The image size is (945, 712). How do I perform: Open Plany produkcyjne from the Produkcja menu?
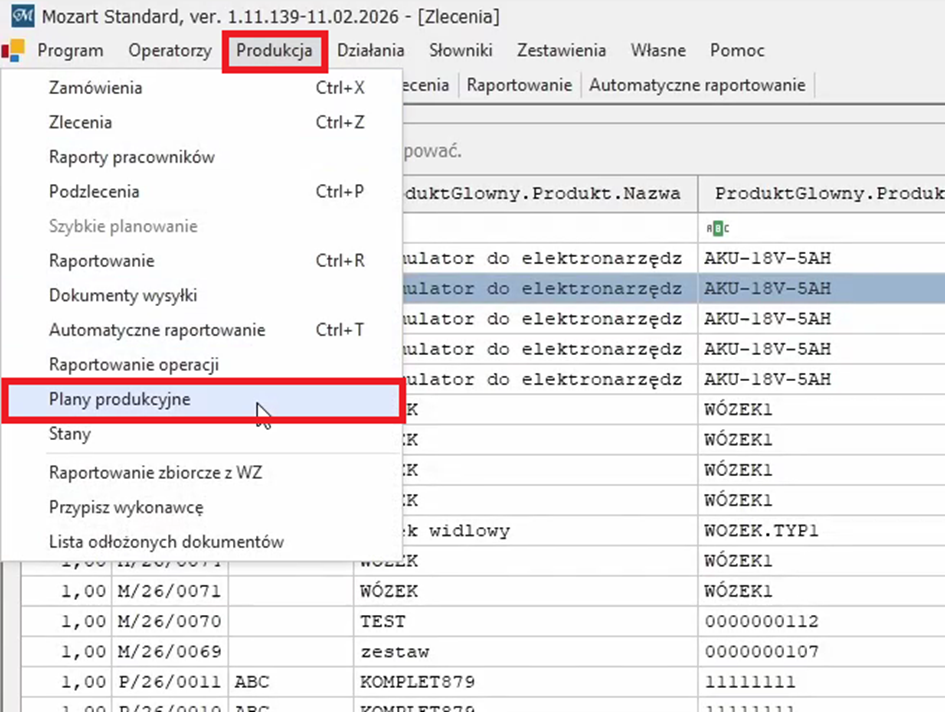coord(120,399)
